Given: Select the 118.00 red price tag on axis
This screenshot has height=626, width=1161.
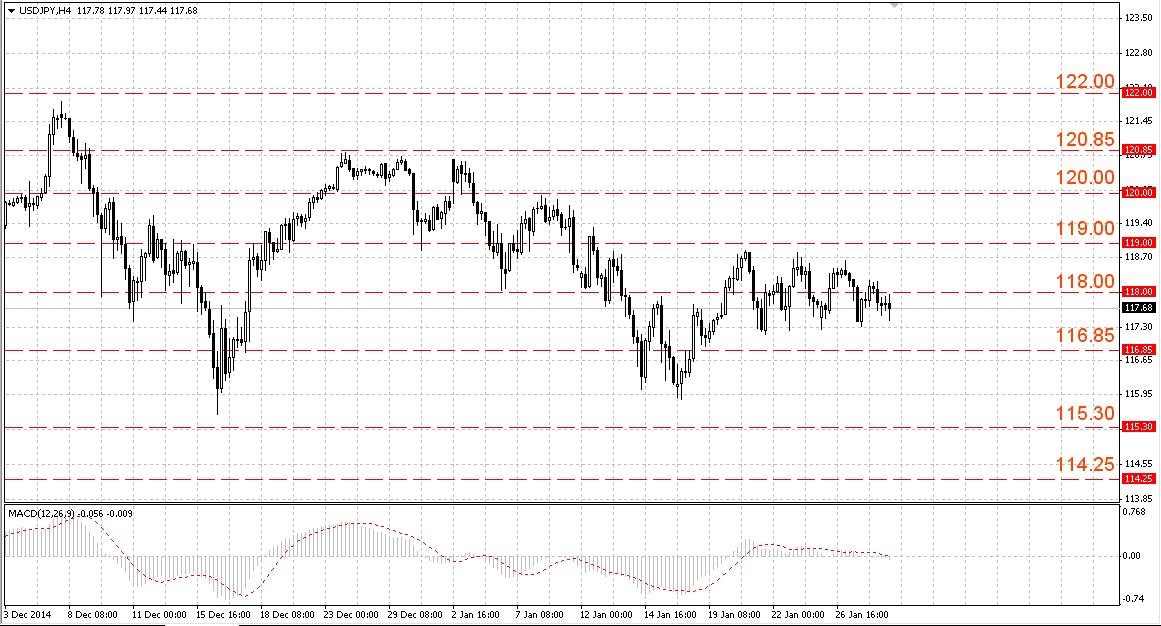Looking at the screenshot, I should pyautogui.click(x=1138, y=292).
